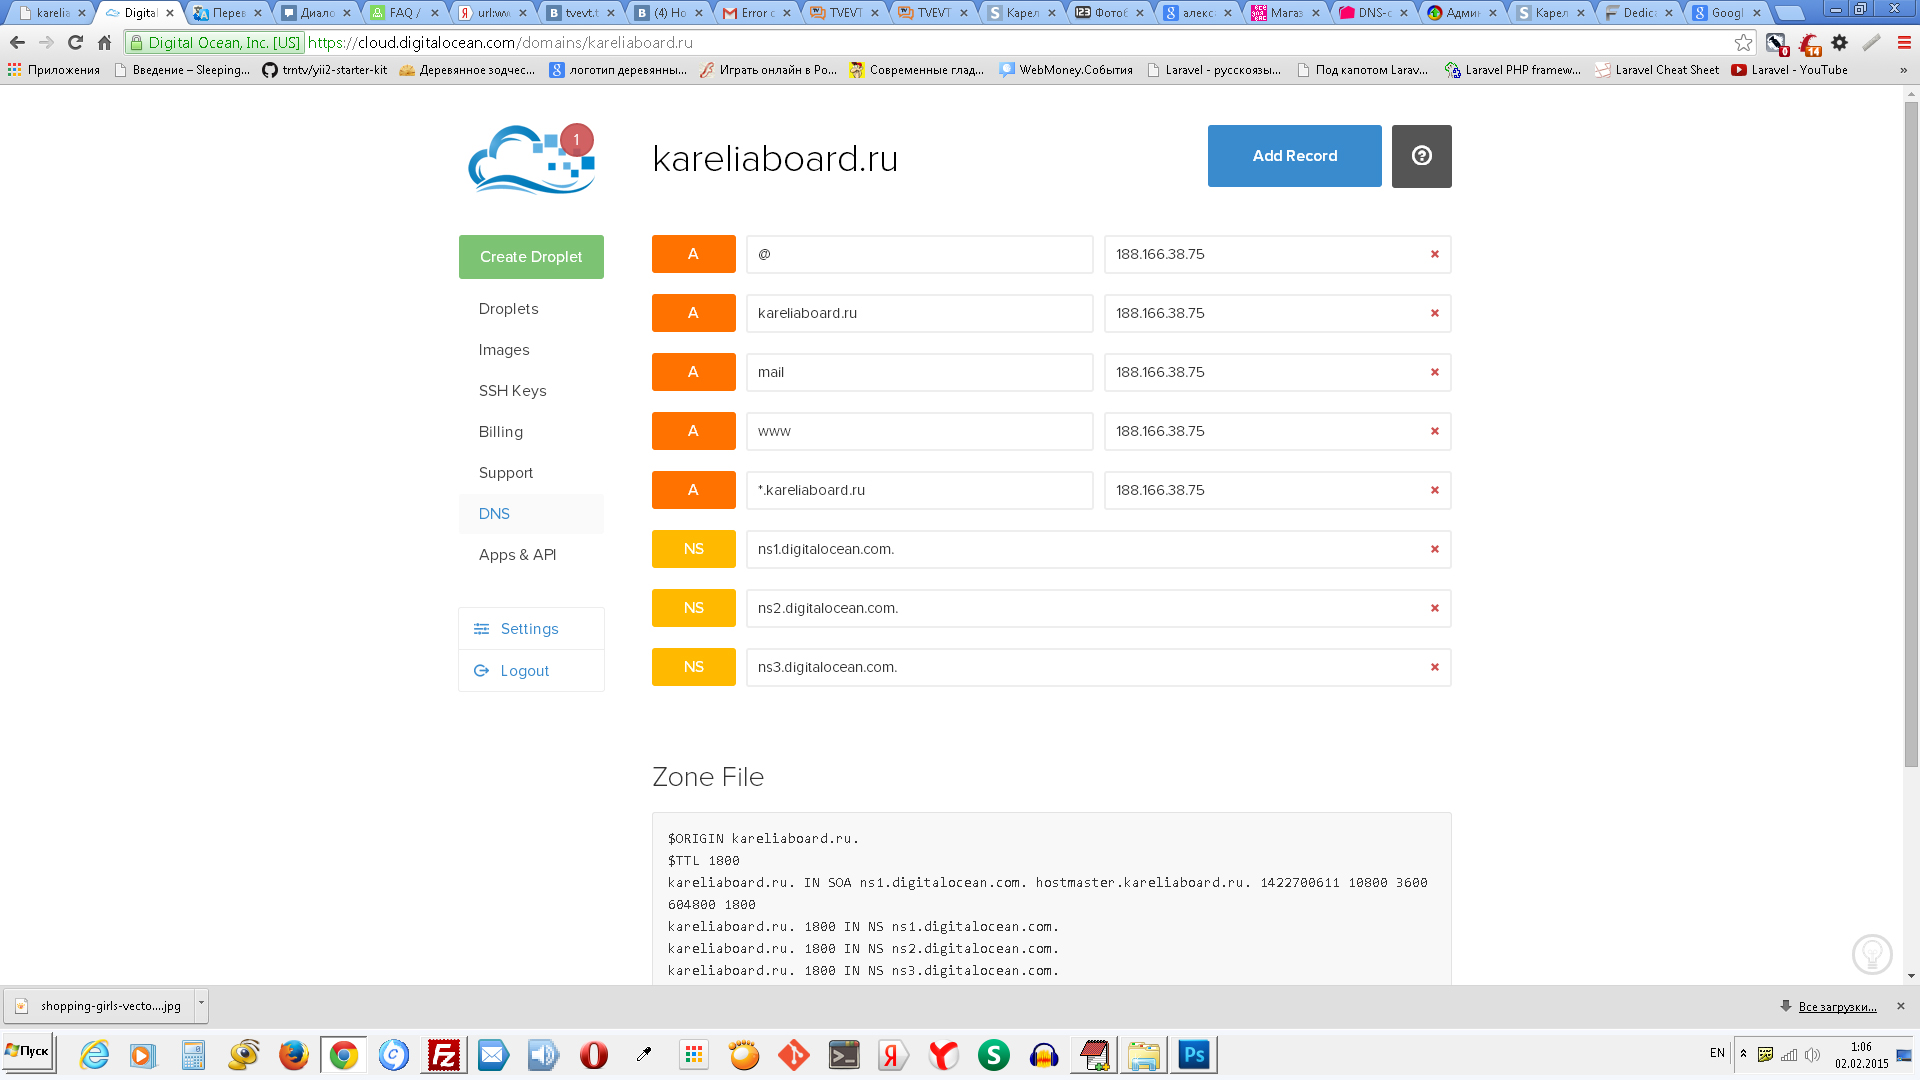This screenshot has height=1080, width=1920.
Task: Remove the www A record
Action: [x=1434, y=431]
